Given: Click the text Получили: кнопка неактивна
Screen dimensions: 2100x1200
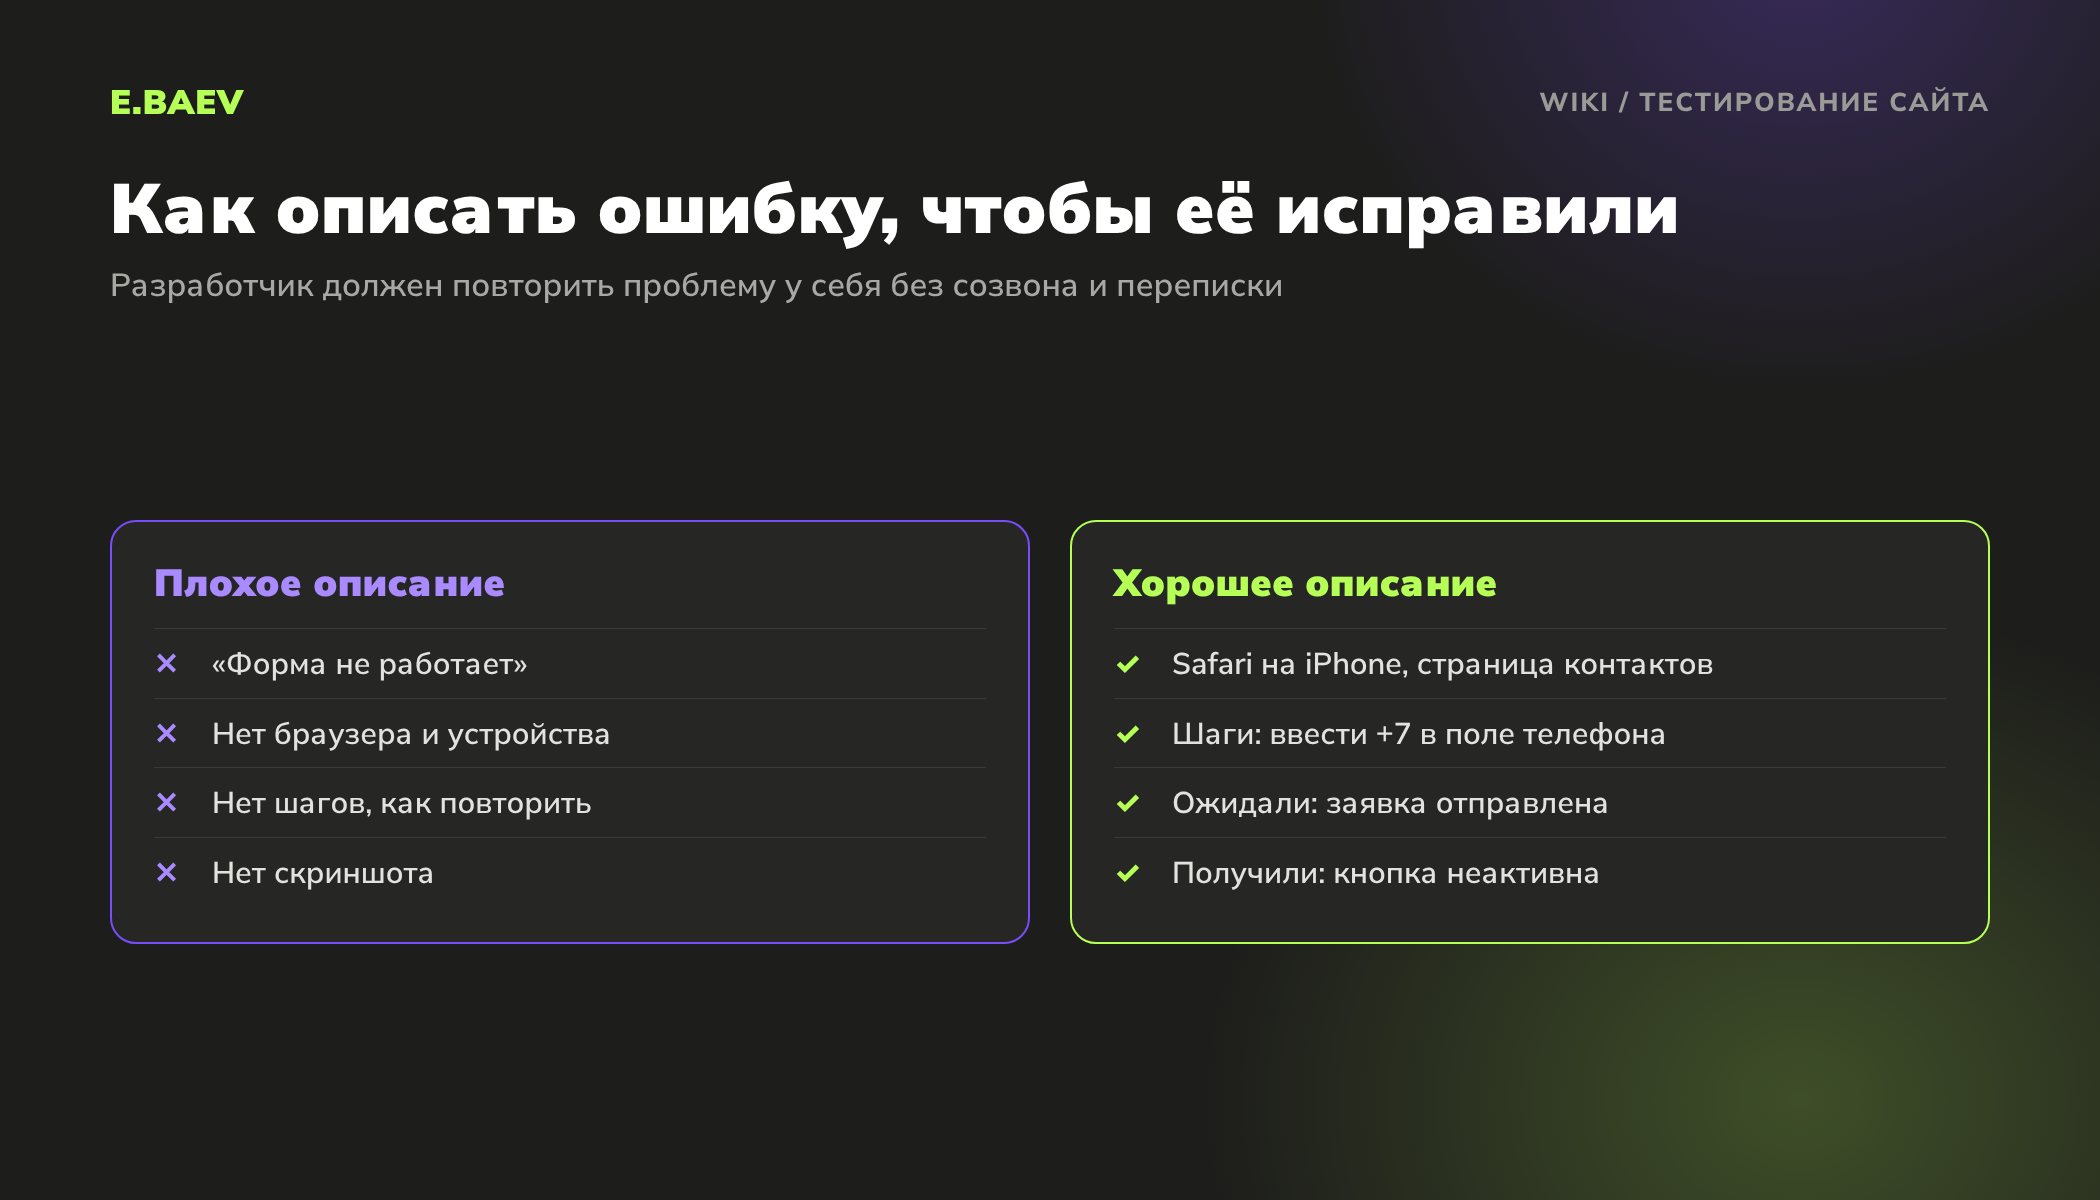Looking at the screenshot, I should (1385, 873).
